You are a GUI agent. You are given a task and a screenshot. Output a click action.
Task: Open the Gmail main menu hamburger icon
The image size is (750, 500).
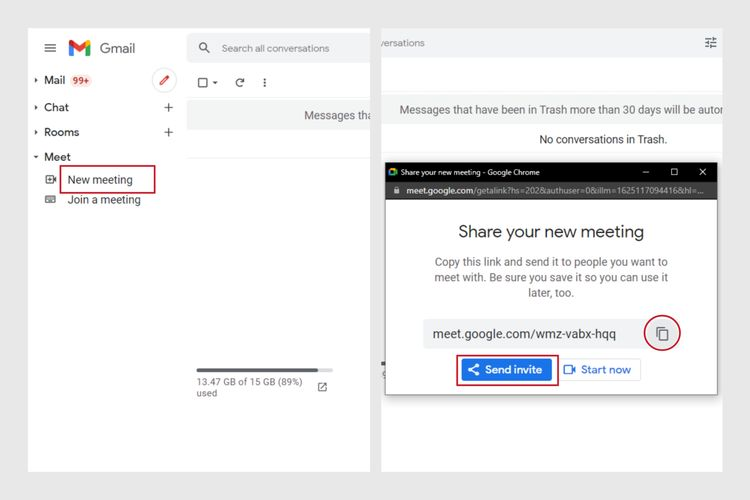coord(50,48)
